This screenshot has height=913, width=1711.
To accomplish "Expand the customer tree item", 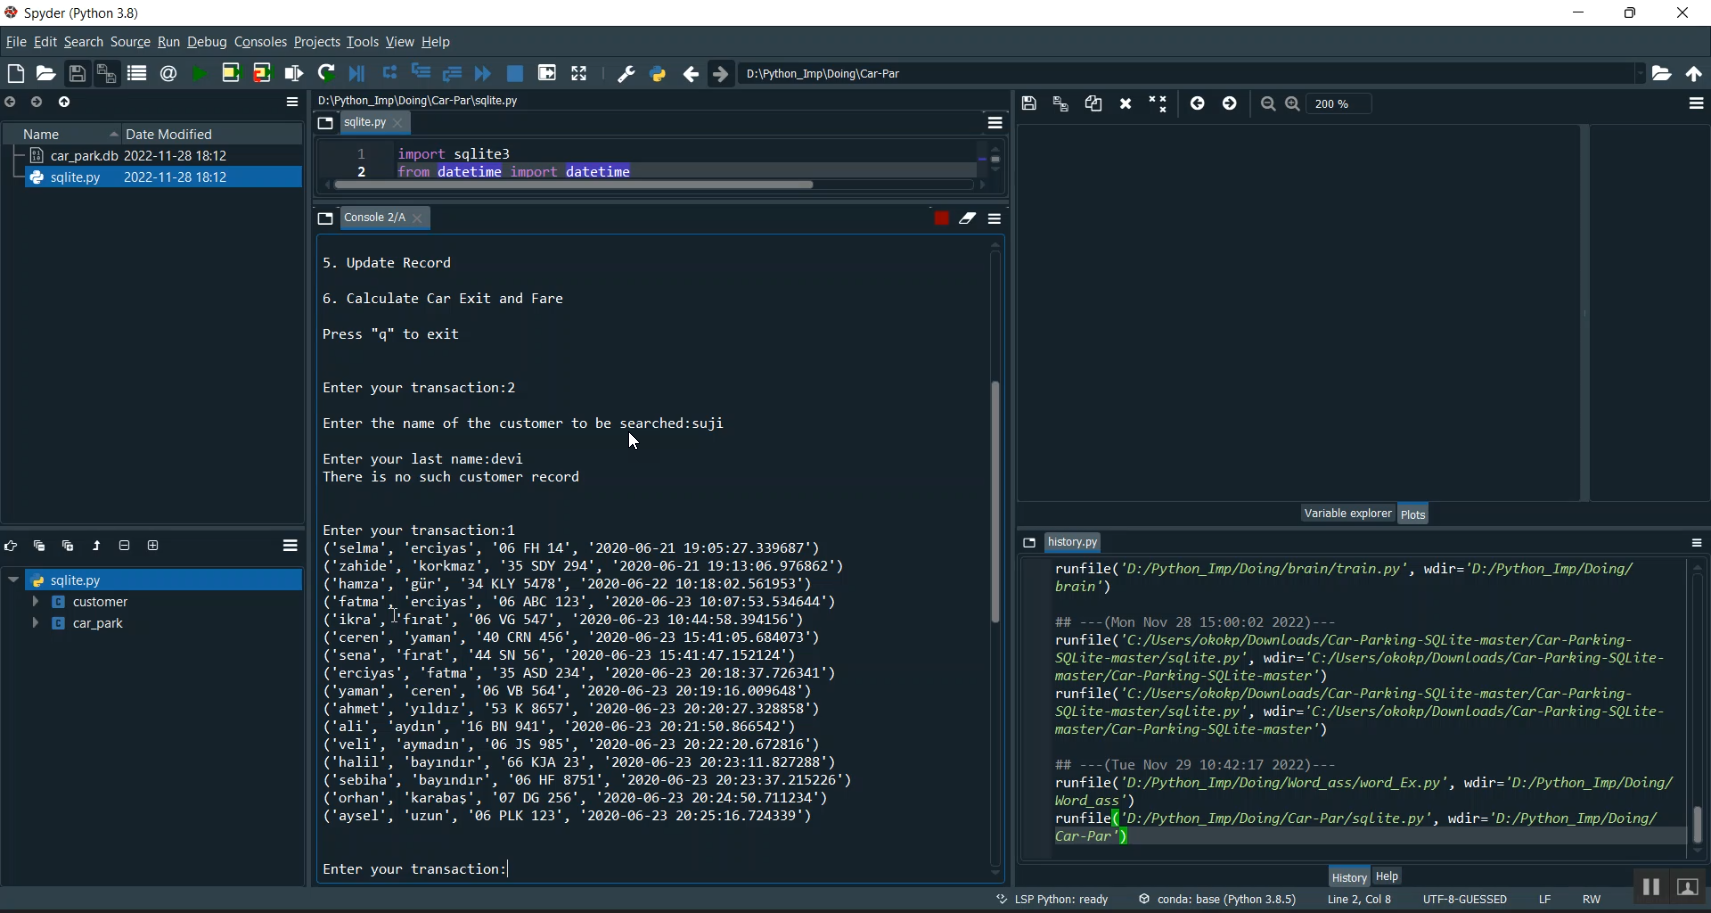I will click(x=36, y=602).
